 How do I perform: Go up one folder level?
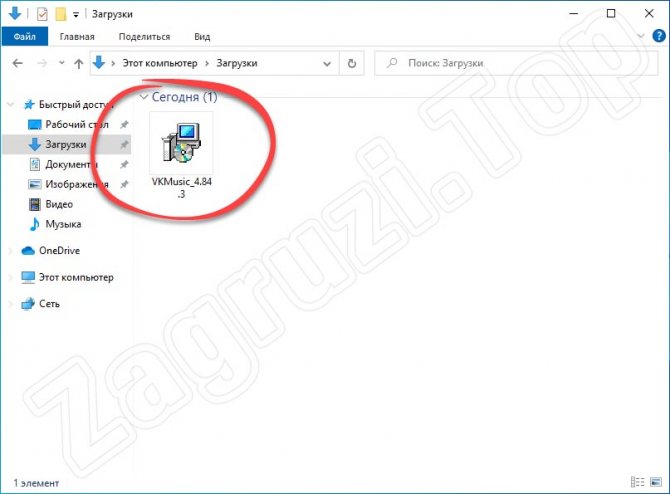(x=79, y=64)
